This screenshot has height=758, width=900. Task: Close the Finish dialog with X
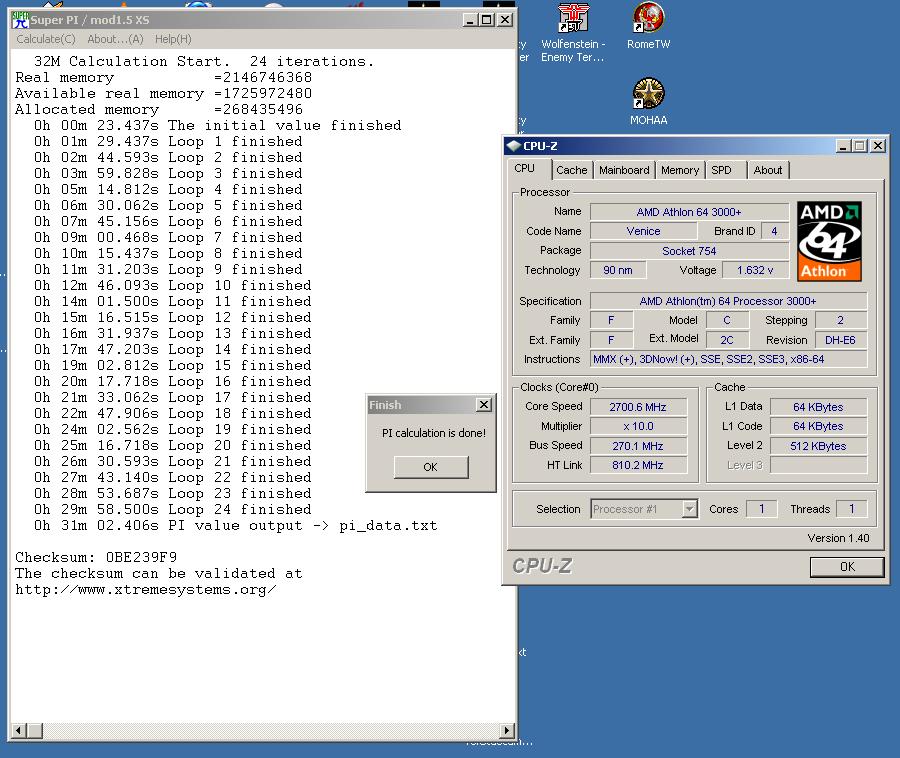coord(484,405)
